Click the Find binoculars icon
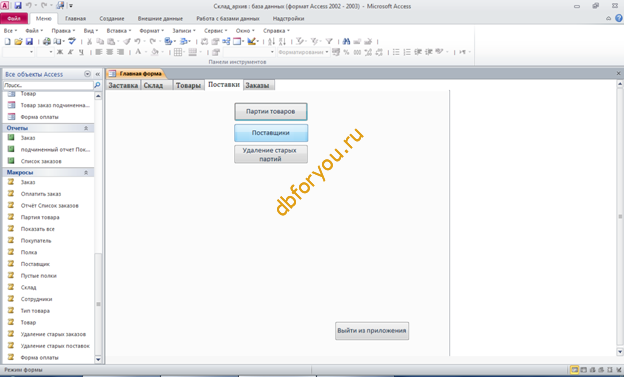The height and width of the screenshot is (377, 624). [x=346, y=41]
